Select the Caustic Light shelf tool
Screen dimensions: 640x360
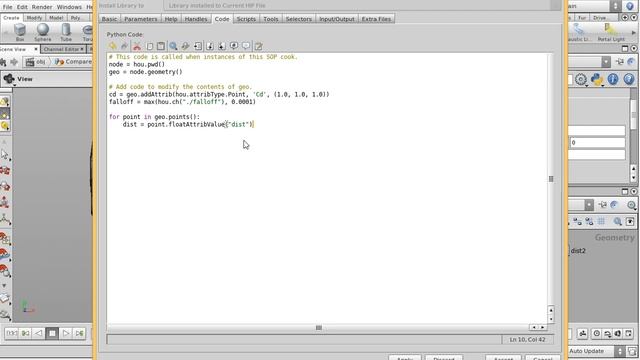tap(579, 32)
